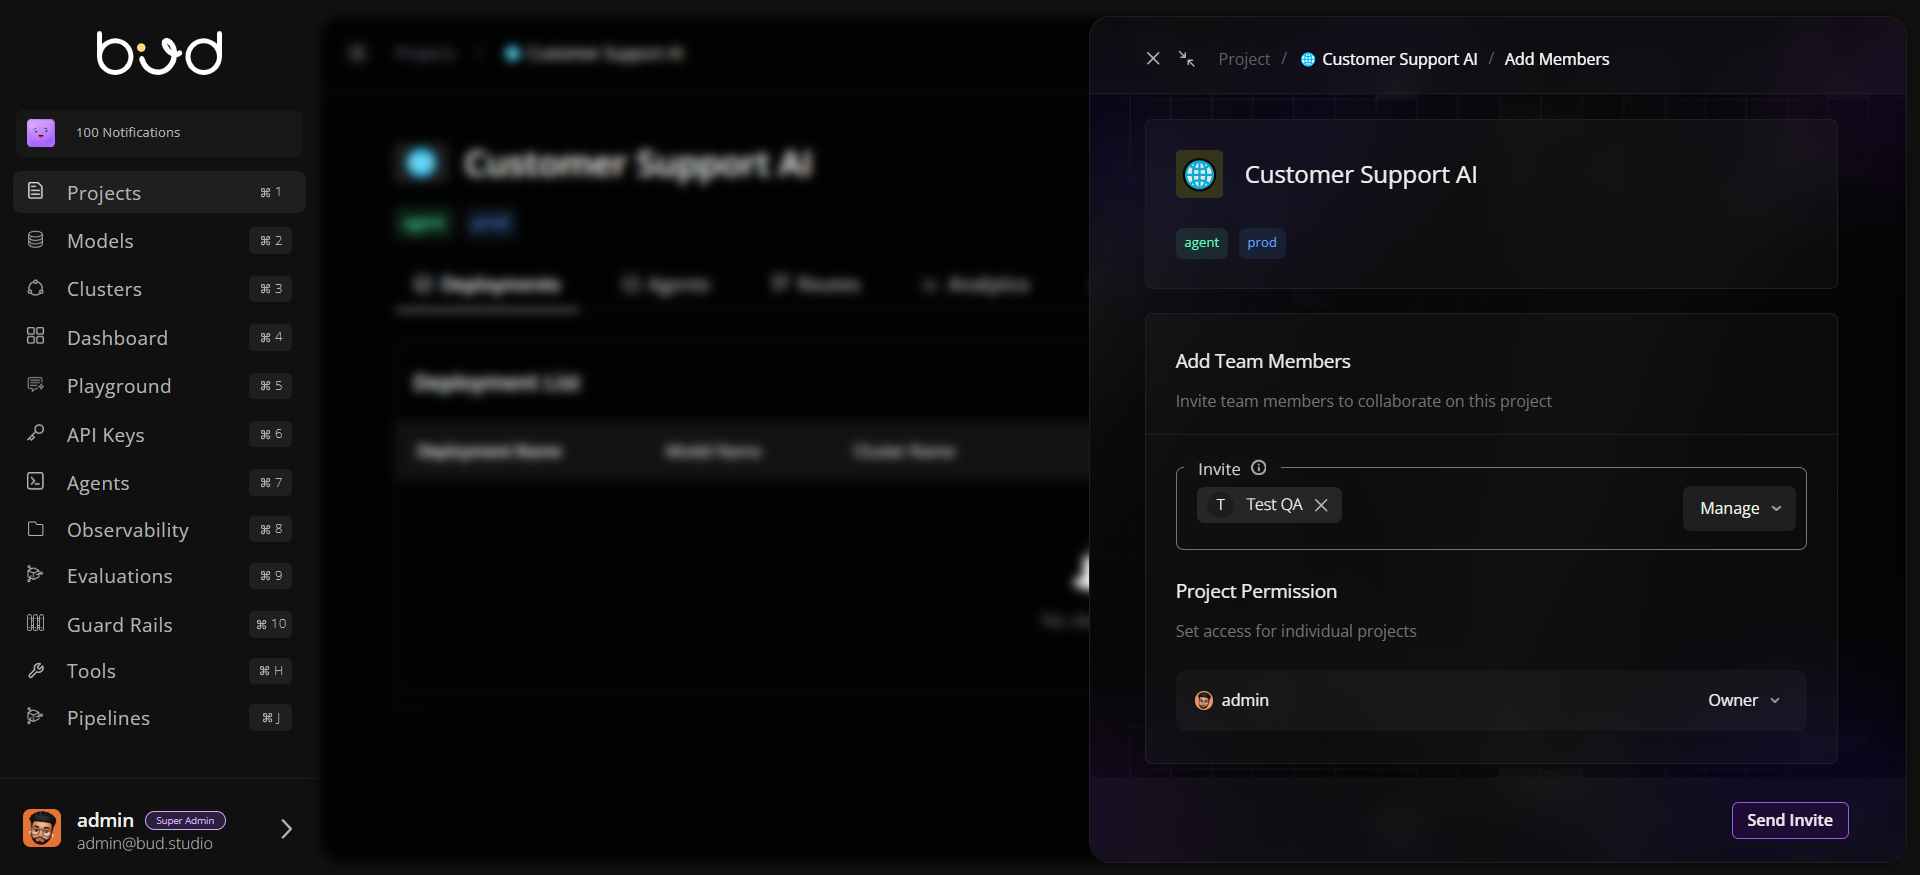Image resolution: width=1920 pixels, height=875 pixels.
Task: Click the Test QA member chip
Action: (x=1269, y=505)
